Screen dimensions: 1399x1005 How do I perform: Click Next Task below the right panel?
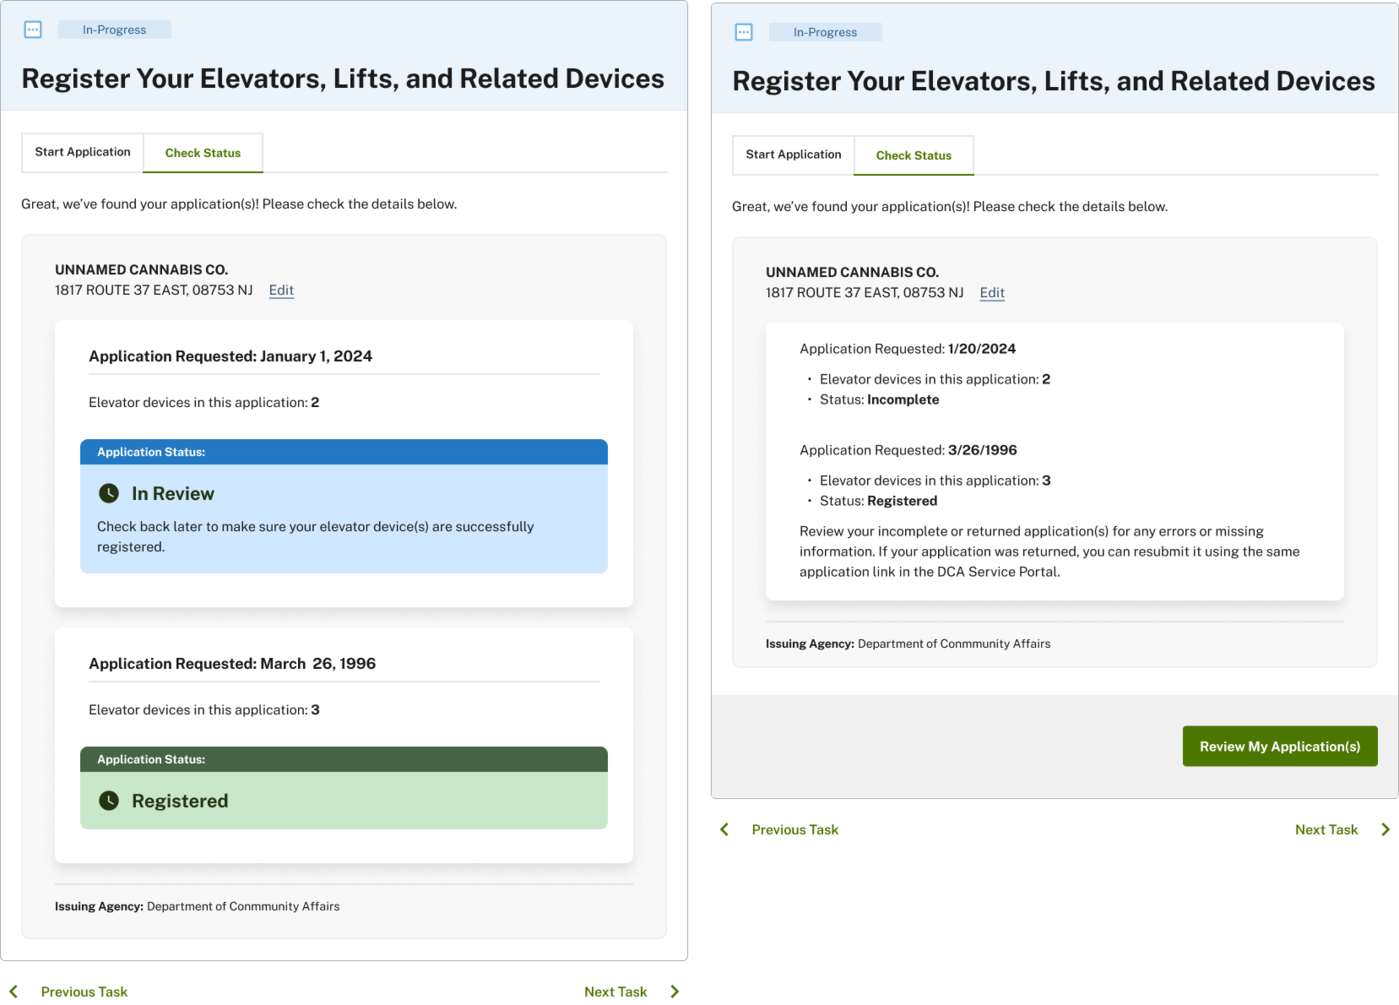(1327, 829)
